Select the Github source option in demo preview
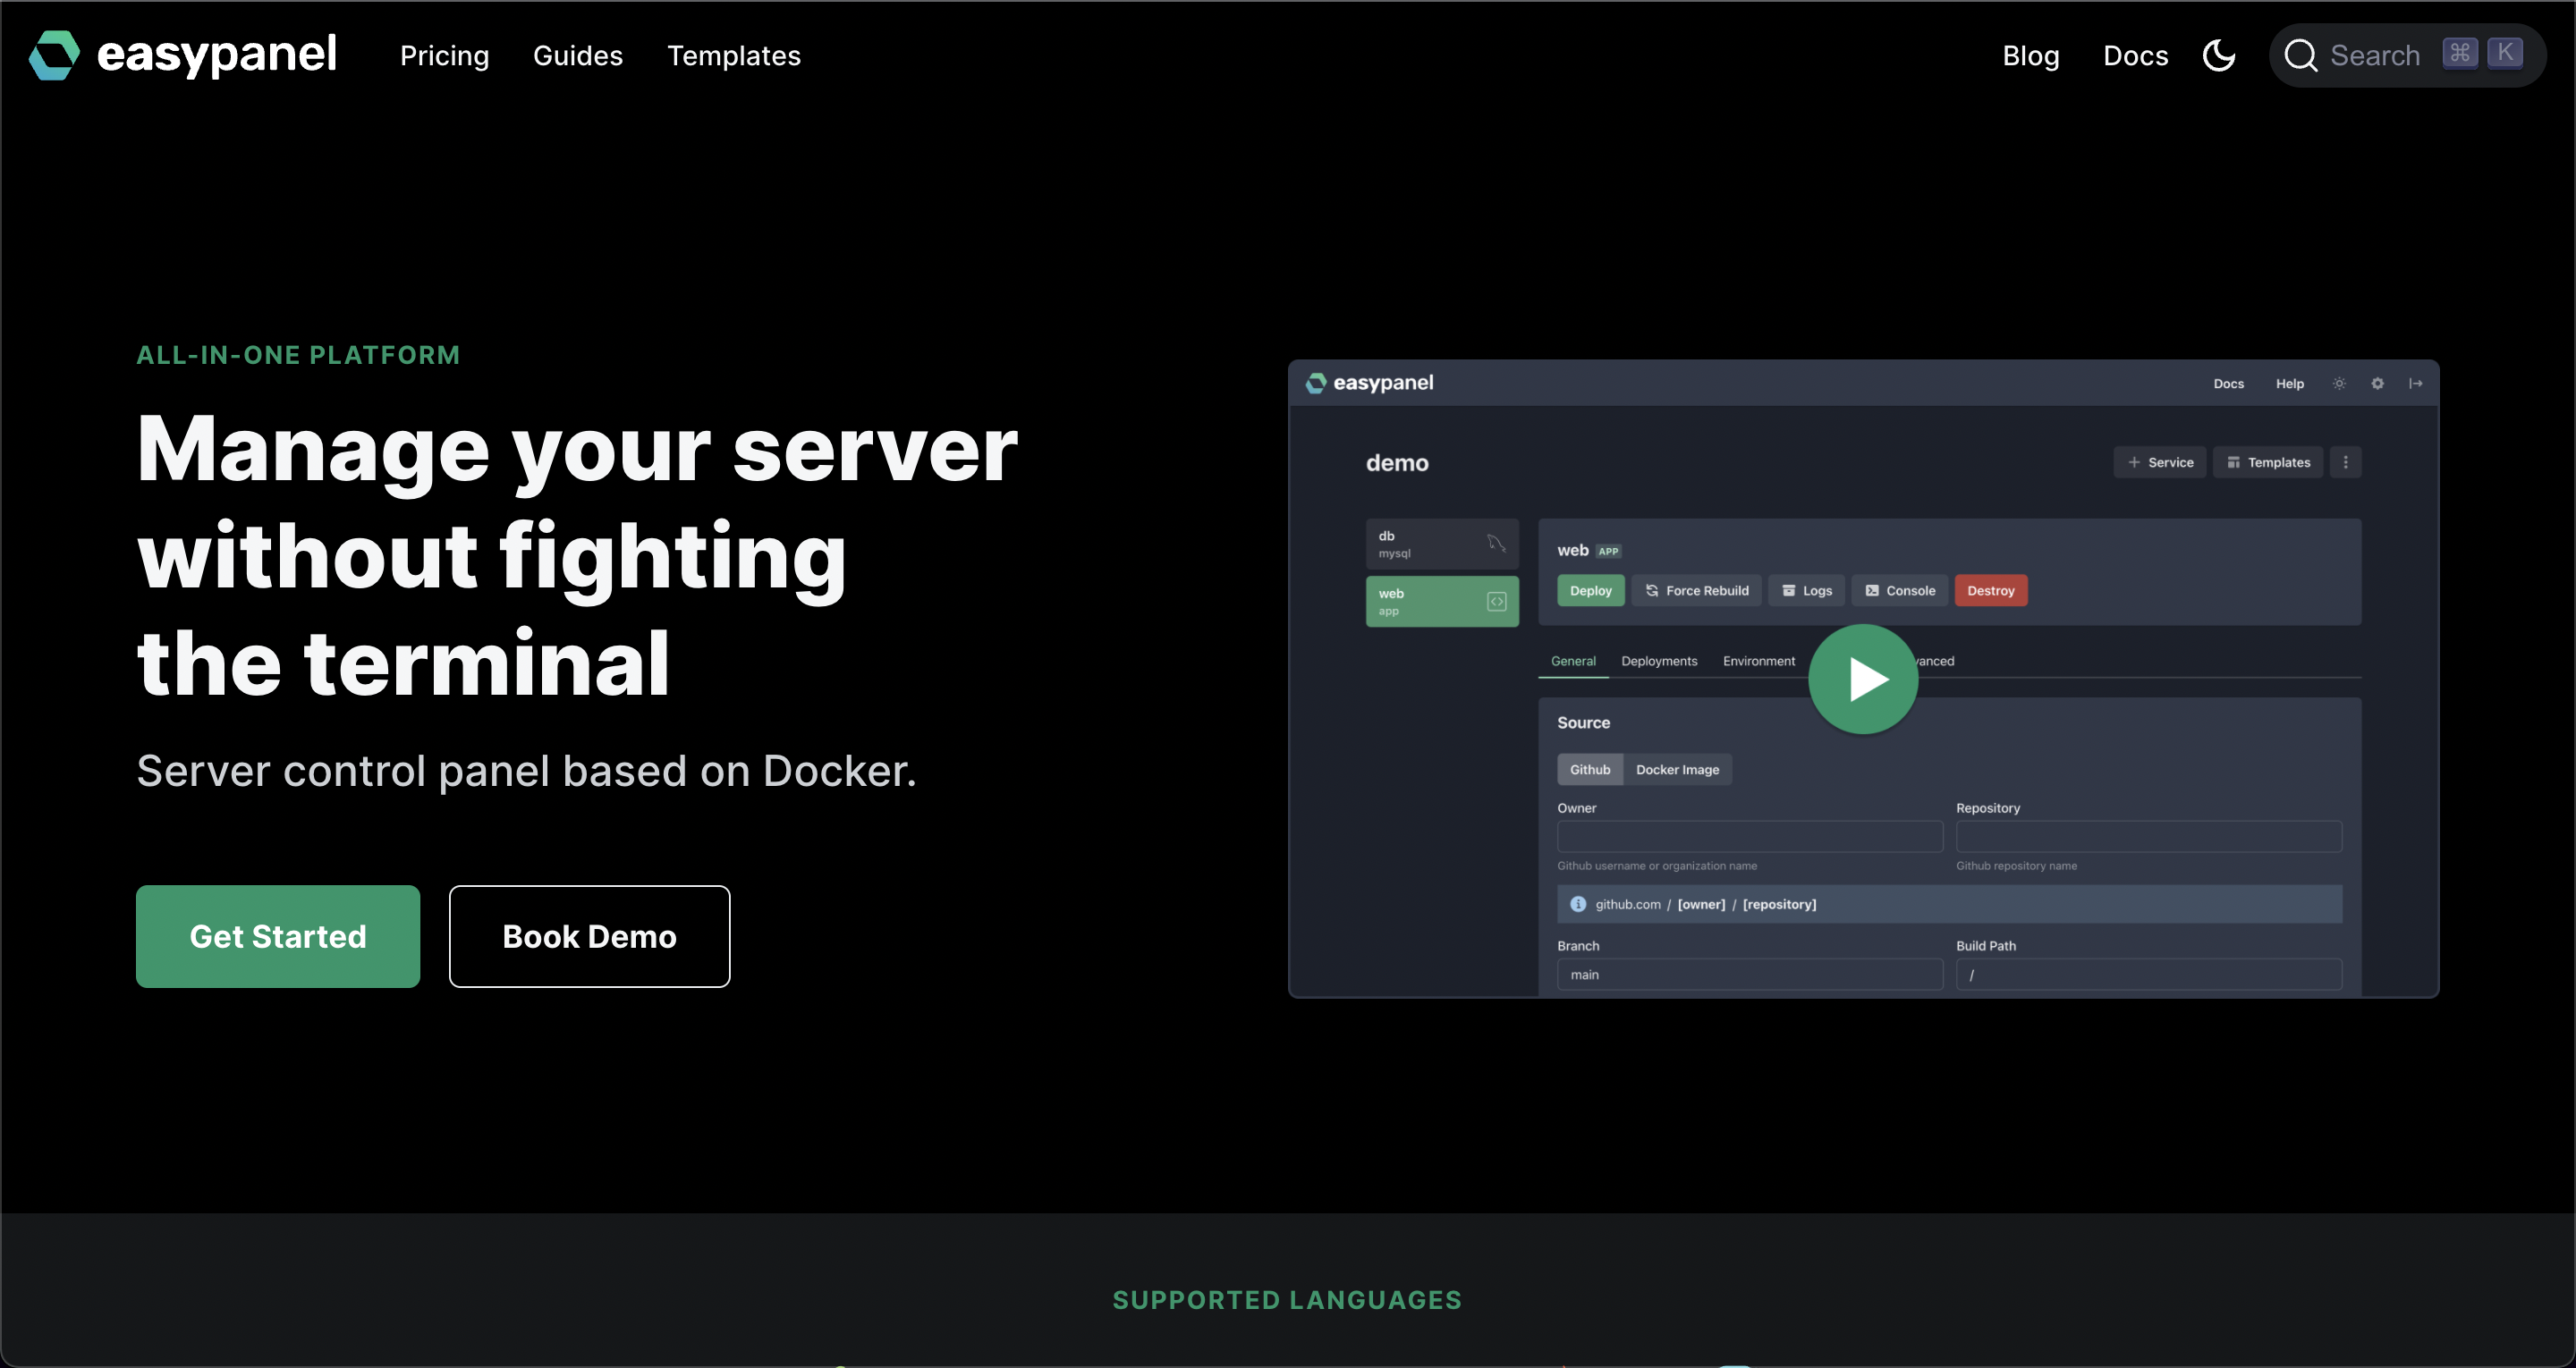Screen dimensions: 2576x1368 (1590, 769)
